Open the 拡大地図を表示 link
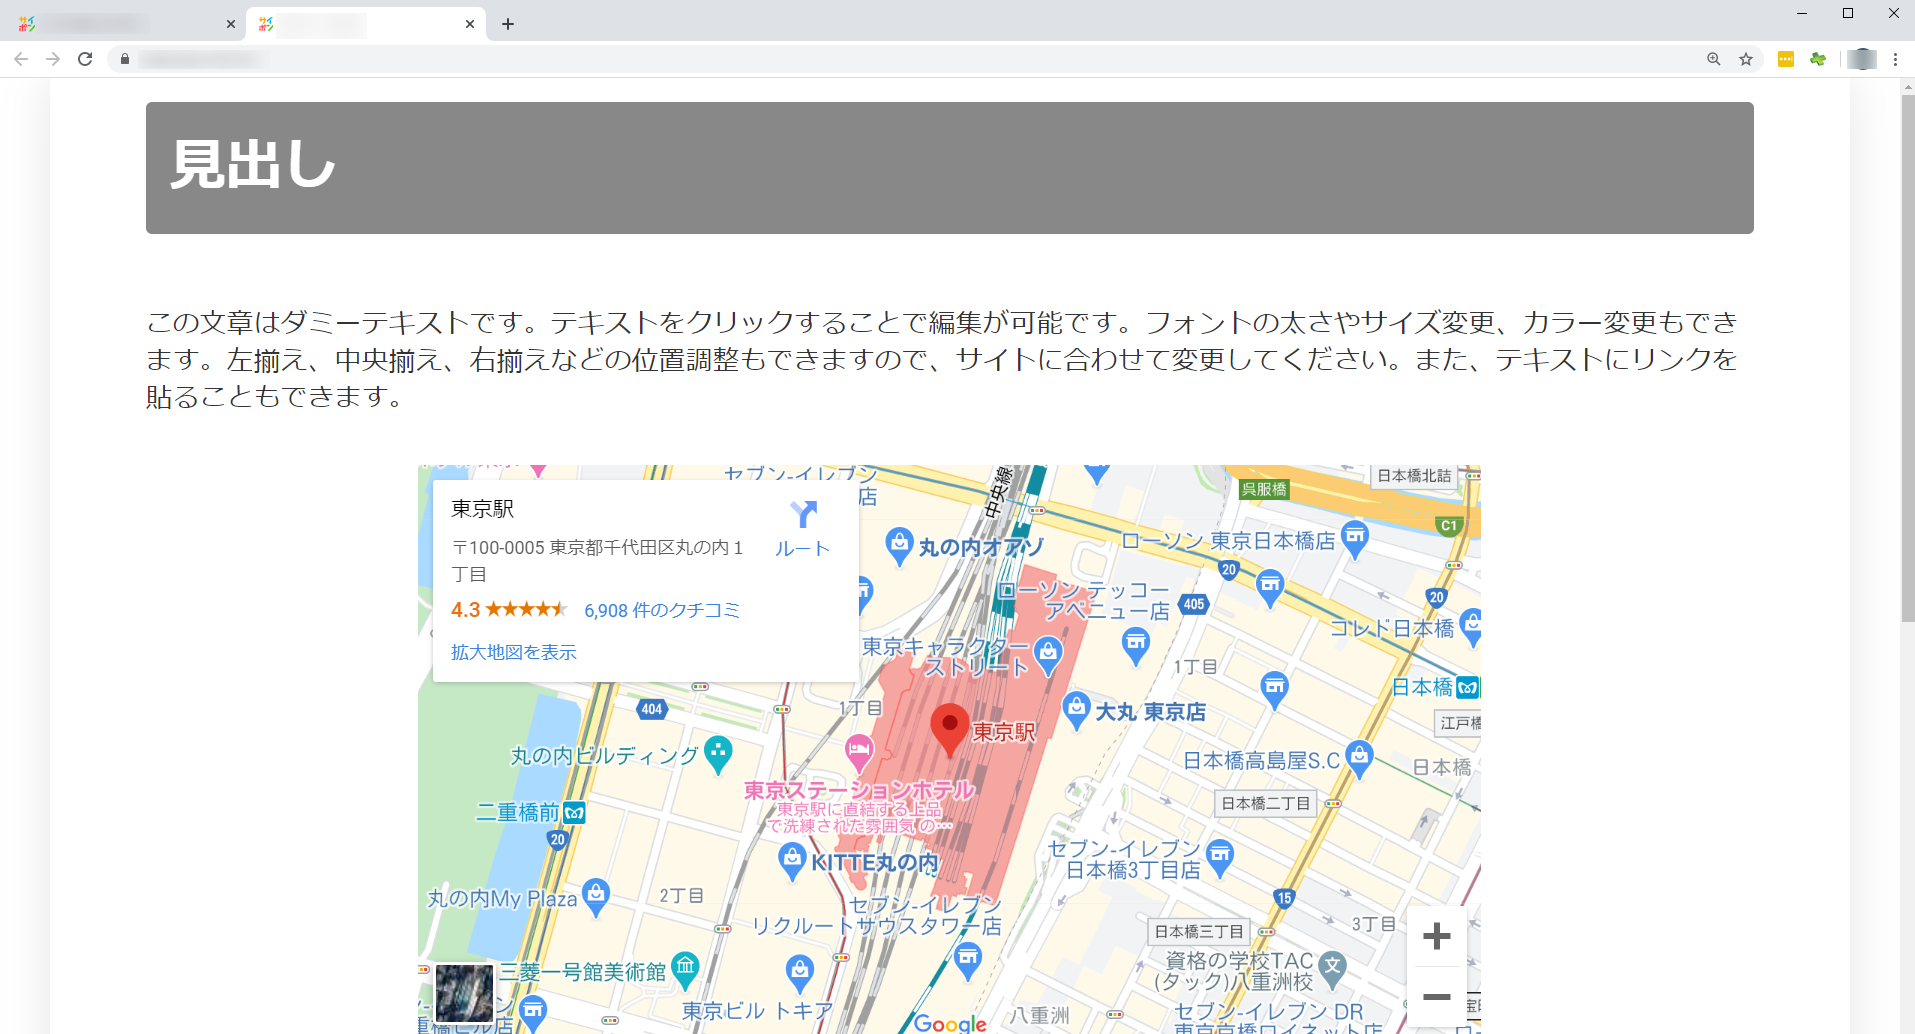The height and width of the screenshot is (1034, 1915). click(x=514, y=652)
